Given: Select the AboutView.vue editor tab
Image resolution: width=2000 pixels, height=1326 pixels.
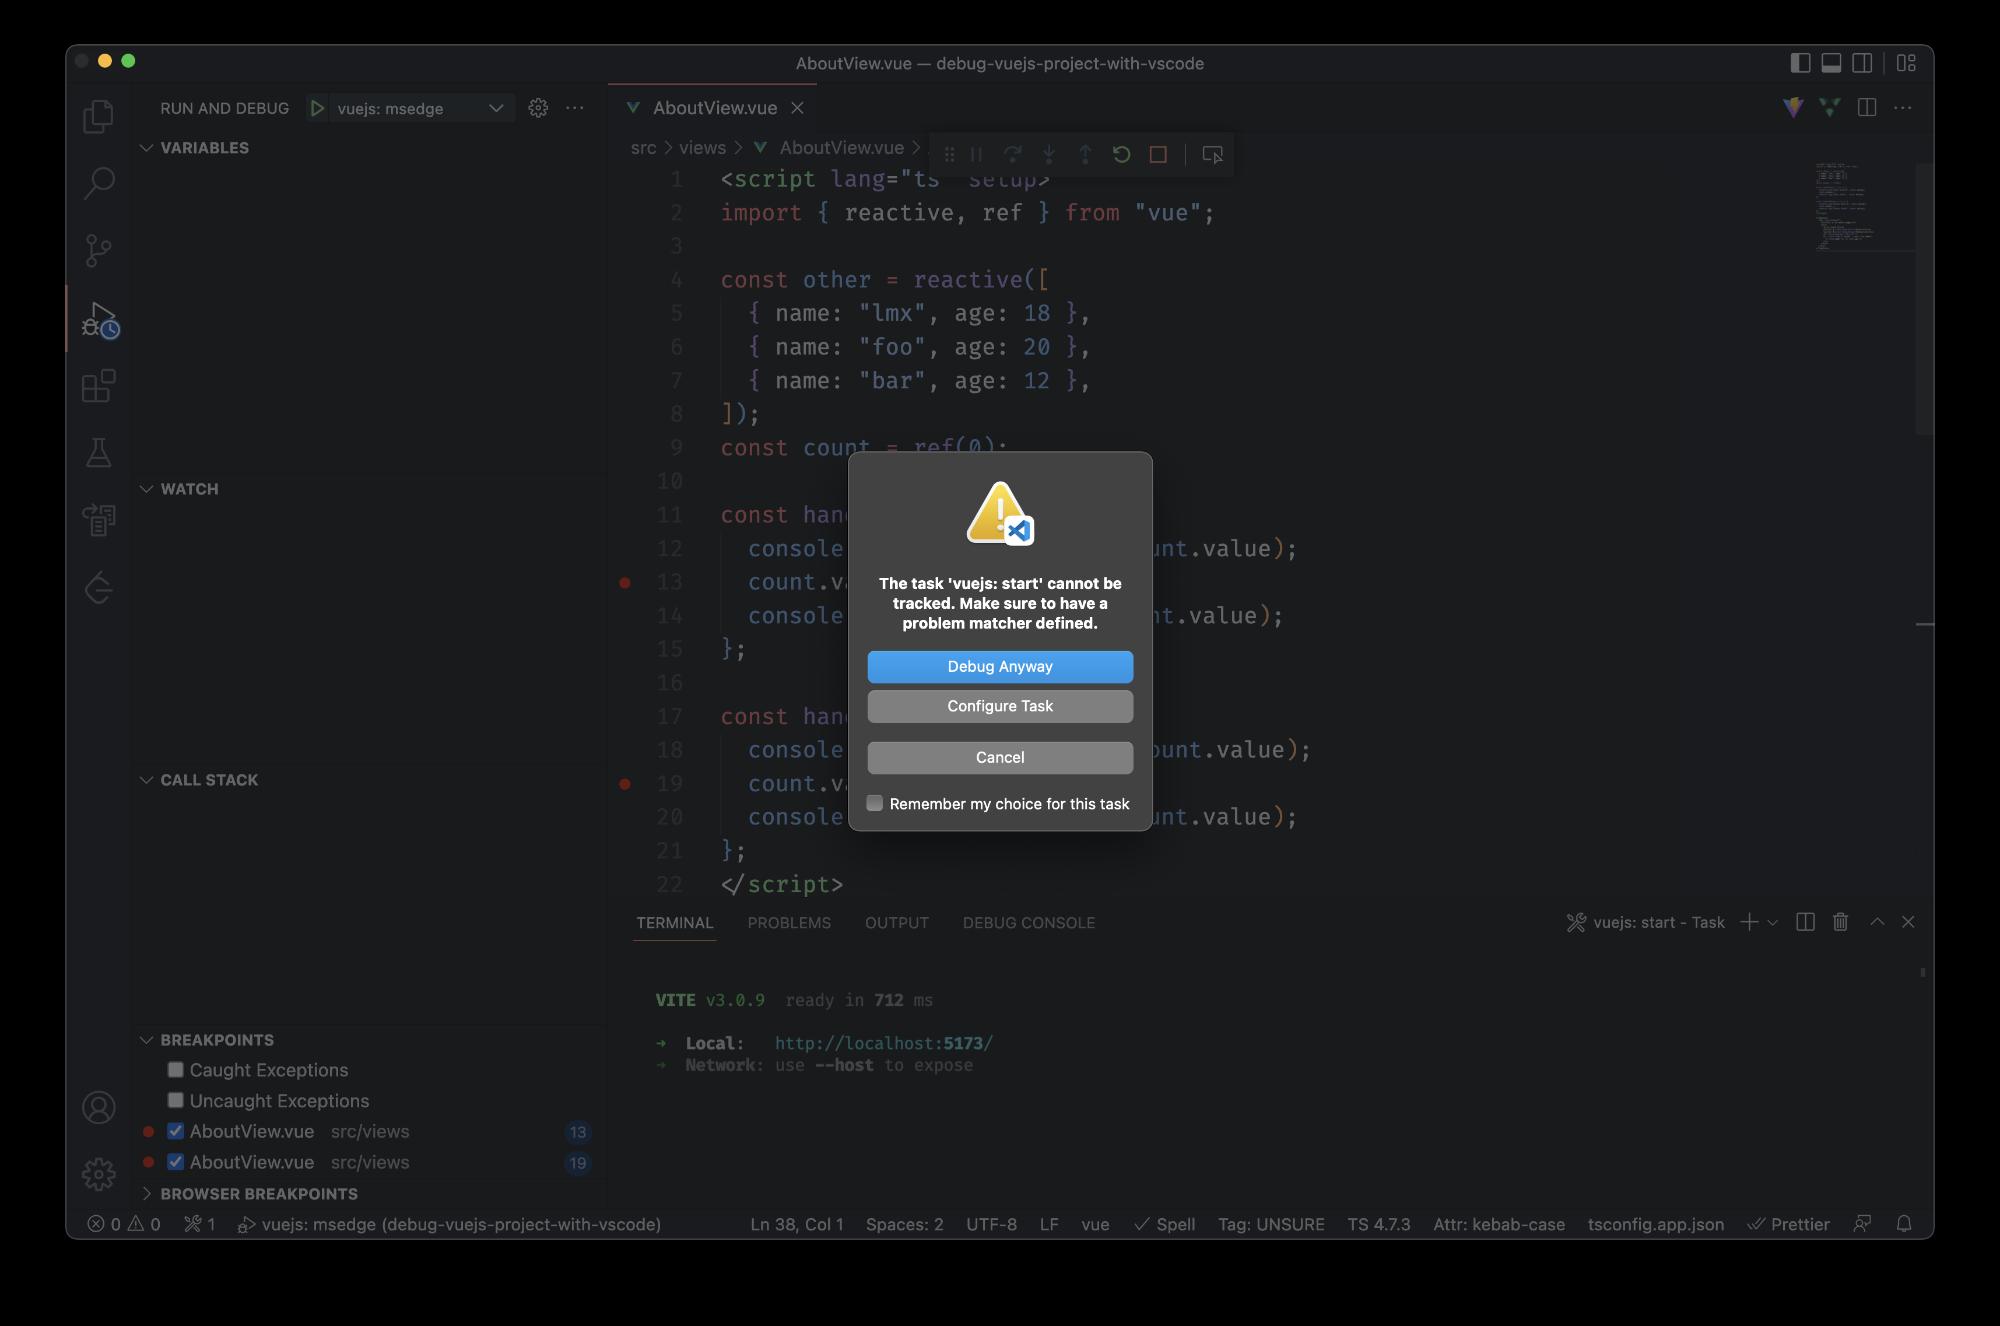Looking at the screenshot, I should 714,108.
